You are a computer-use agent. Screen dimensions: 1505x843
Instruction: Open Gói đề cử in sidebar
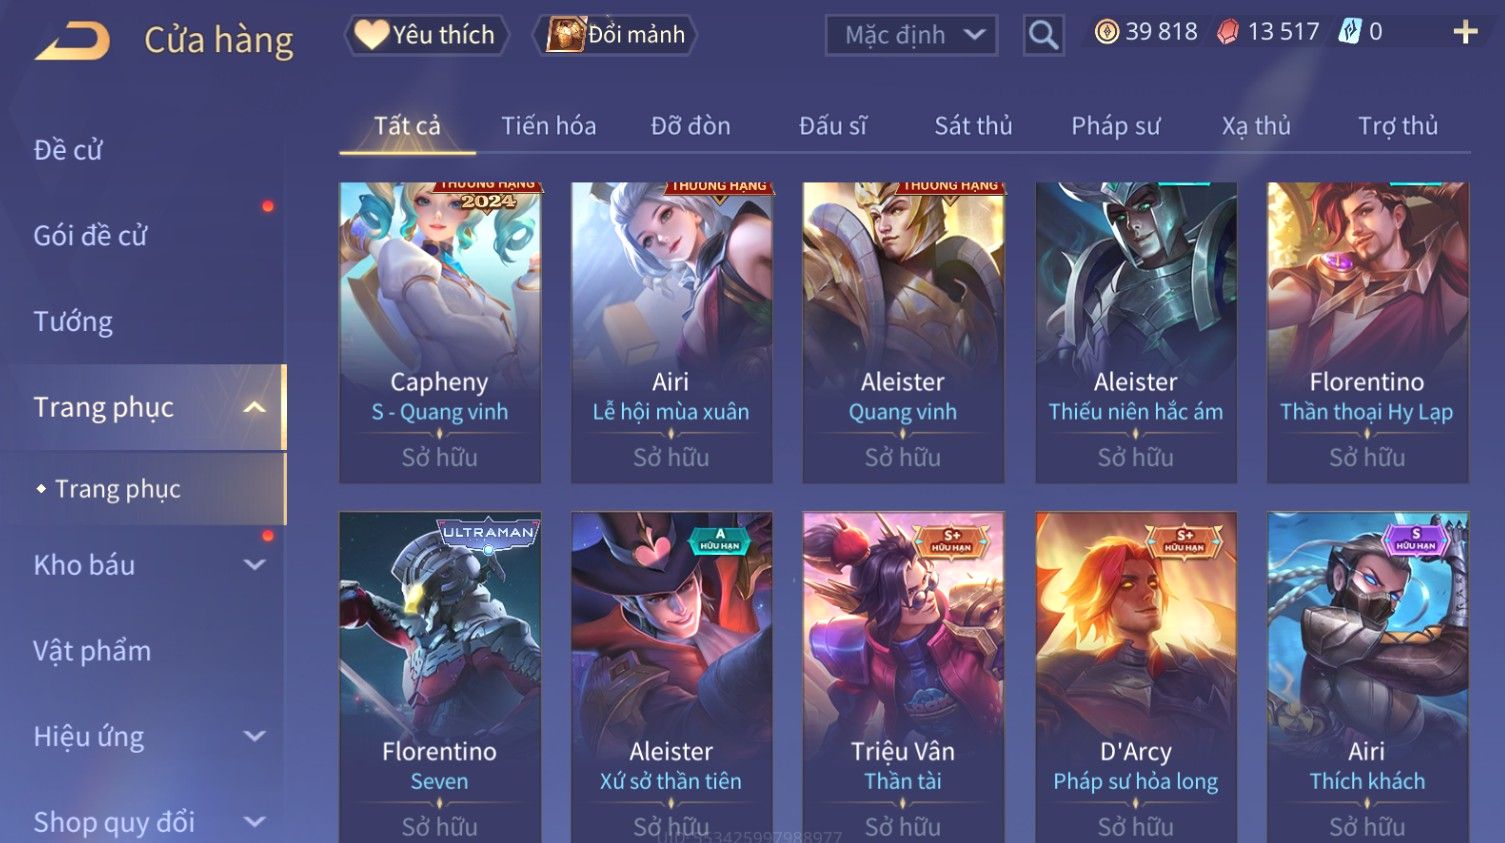tap(90, 236)
